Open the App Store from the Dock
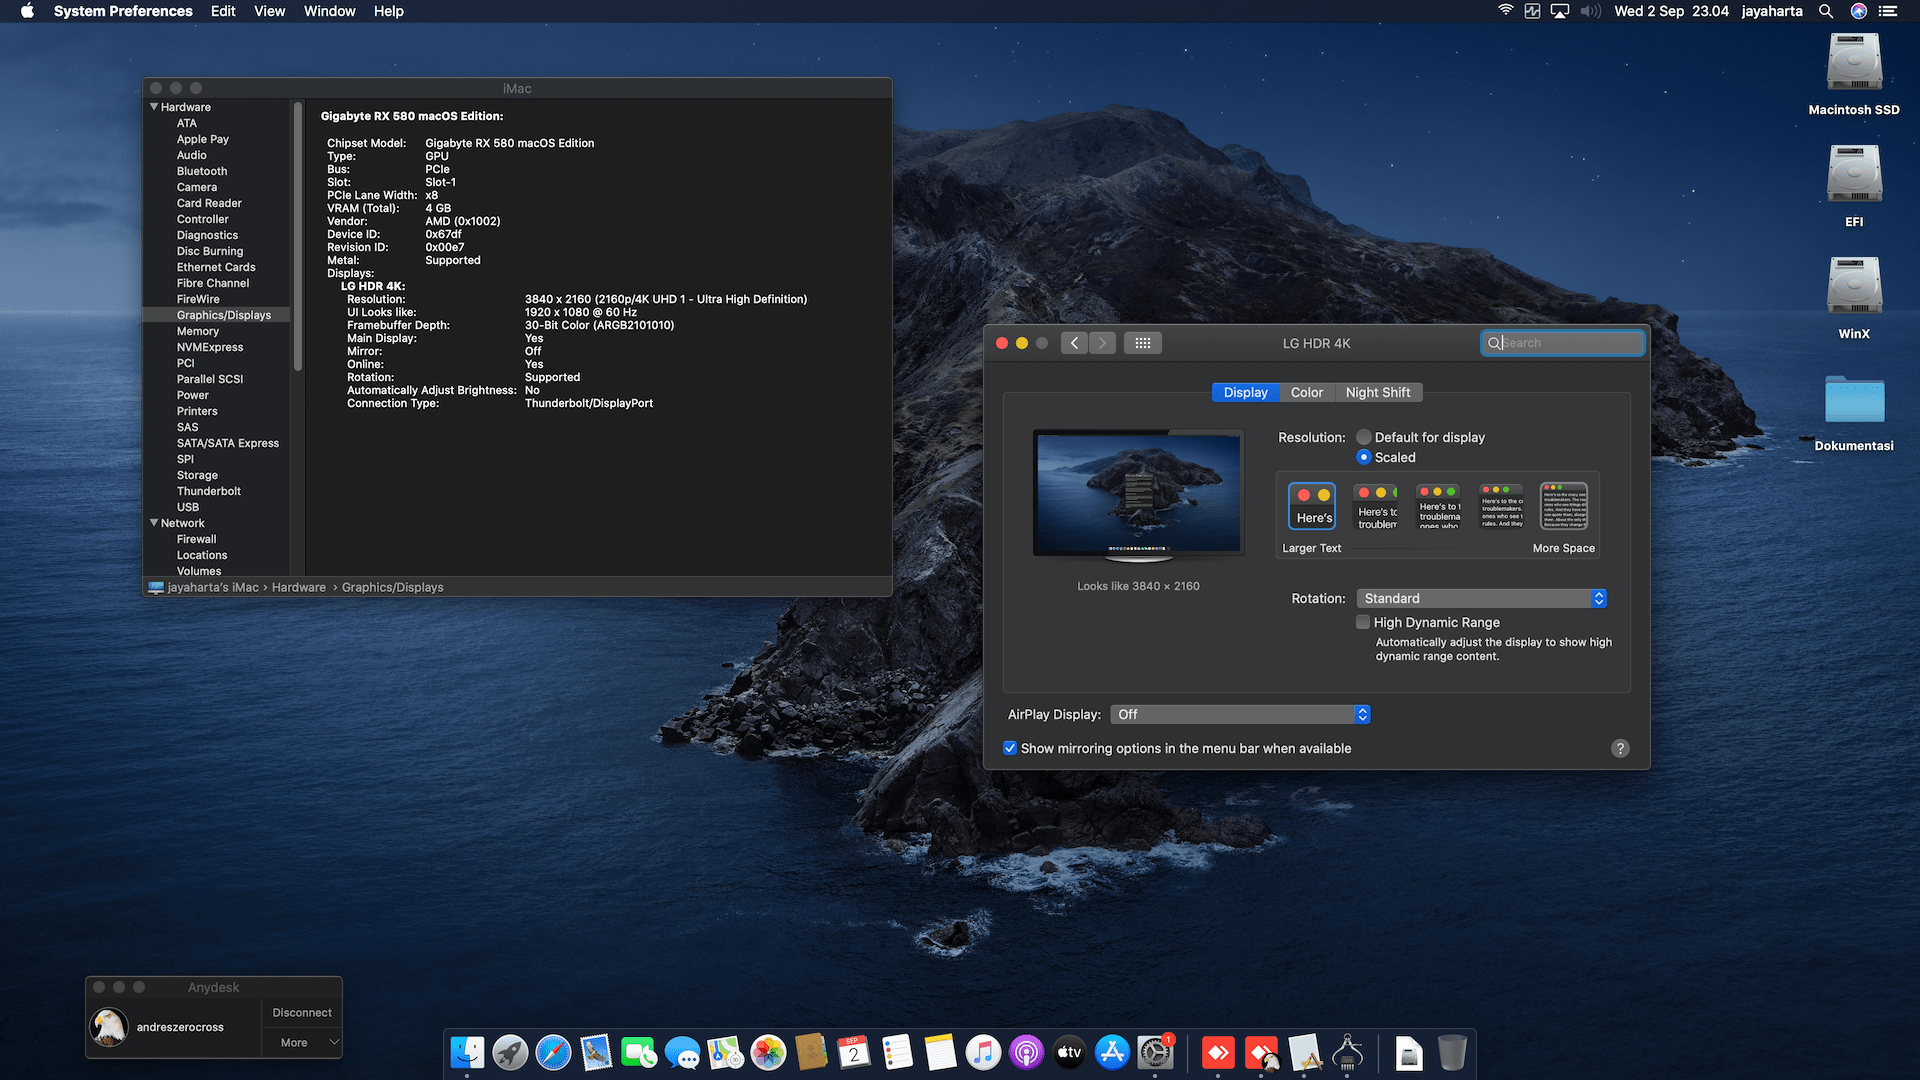Screen dimensions: 1920x1080 click(x=1111, y=1052)
